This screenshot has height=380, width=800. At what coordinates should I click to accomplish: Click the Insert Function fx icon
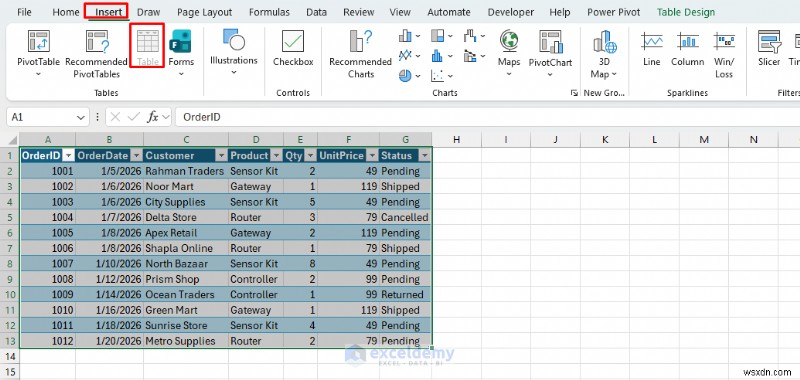(153, 117)
